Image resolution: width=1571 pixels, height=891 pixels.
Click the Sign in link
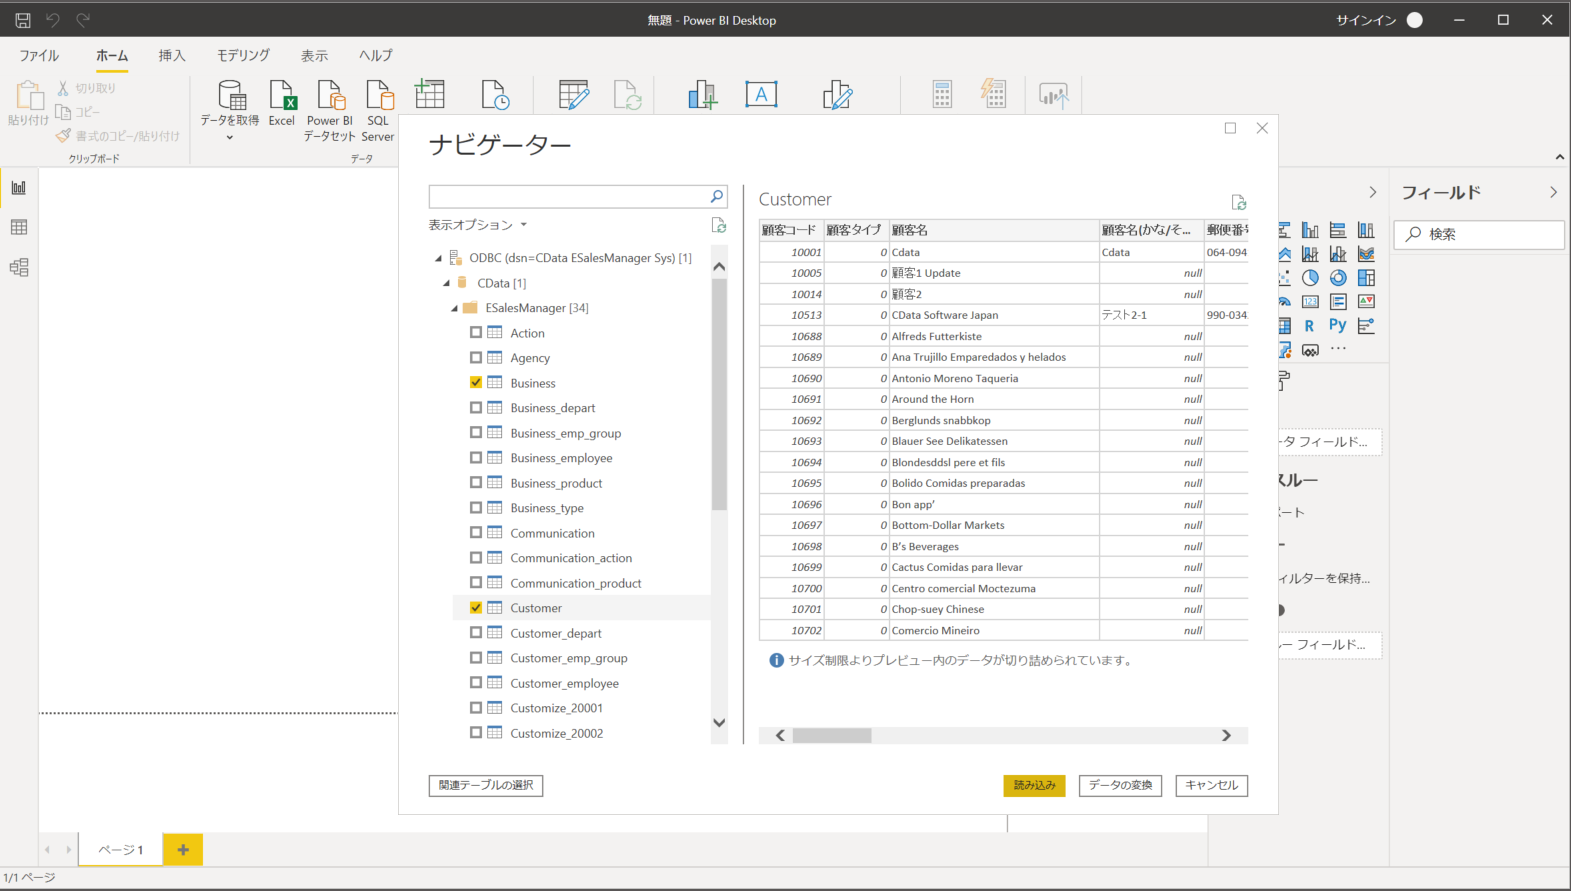tap(1366, 20)
